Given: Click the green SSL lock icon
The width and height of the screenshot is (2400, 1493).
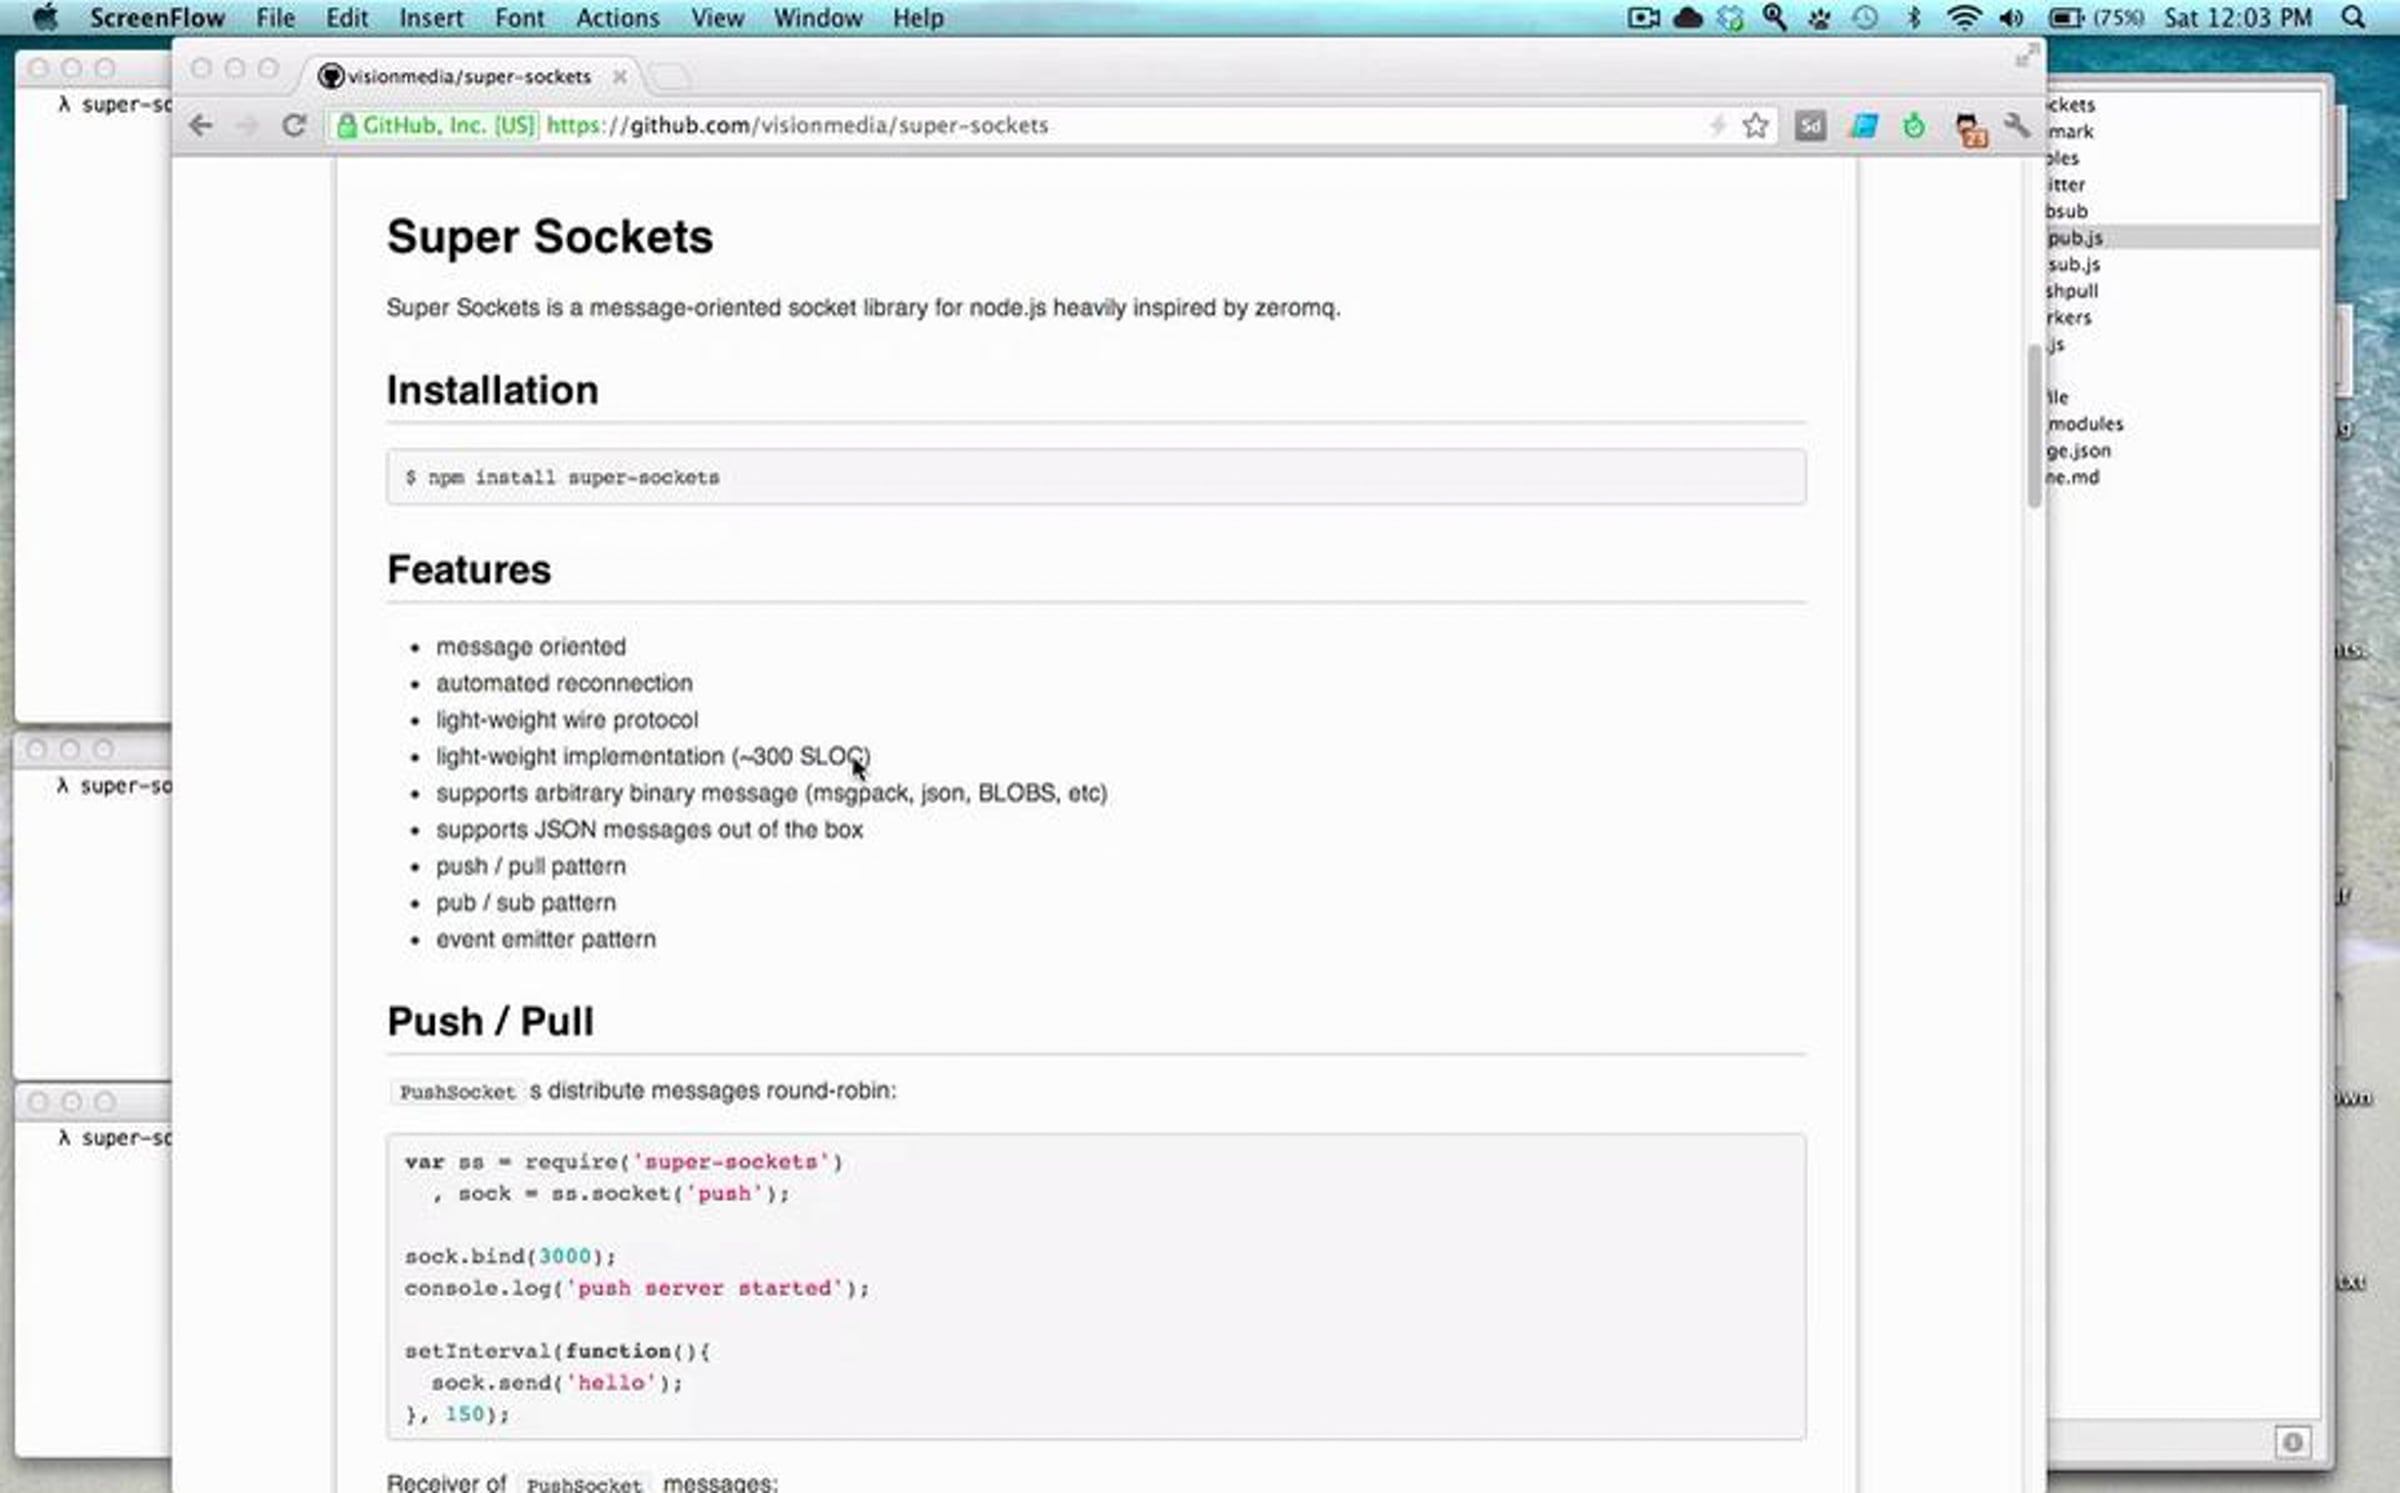Looking at the screenshot, I should click(347, 126).
